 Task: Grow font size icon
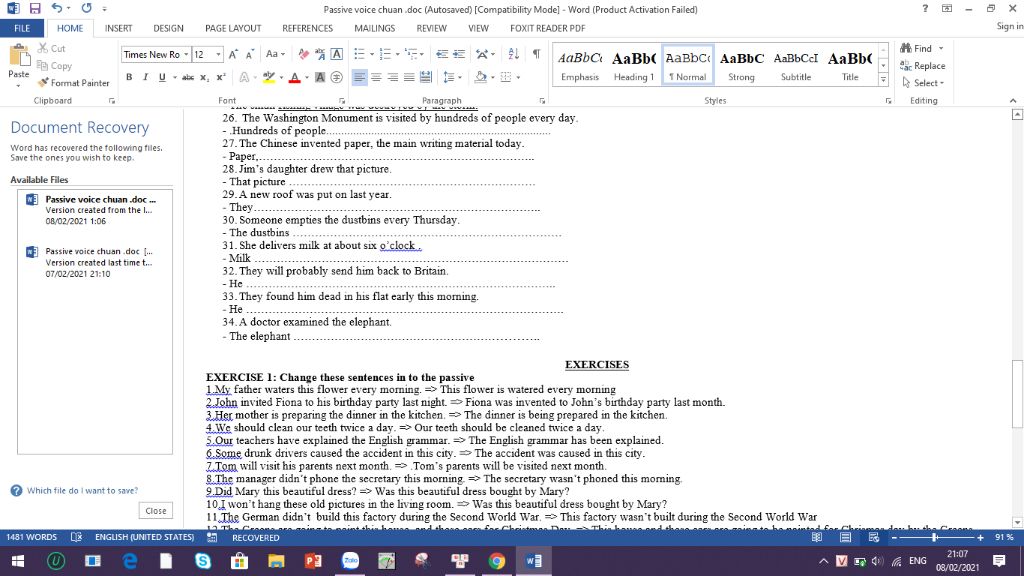pyautogui.click(x=233, y=54)
